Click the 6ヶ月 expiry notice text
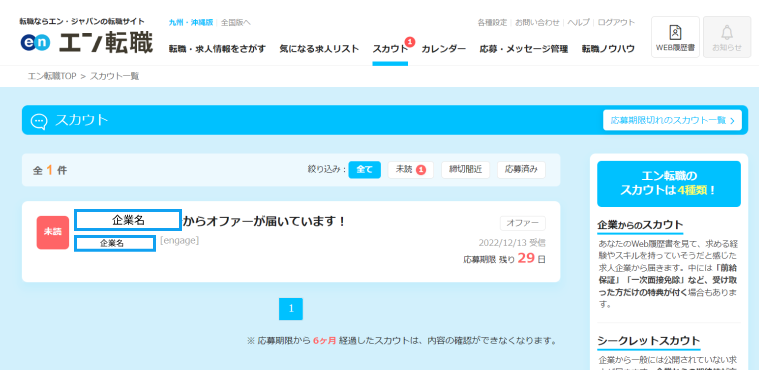 tap(324, 340)
